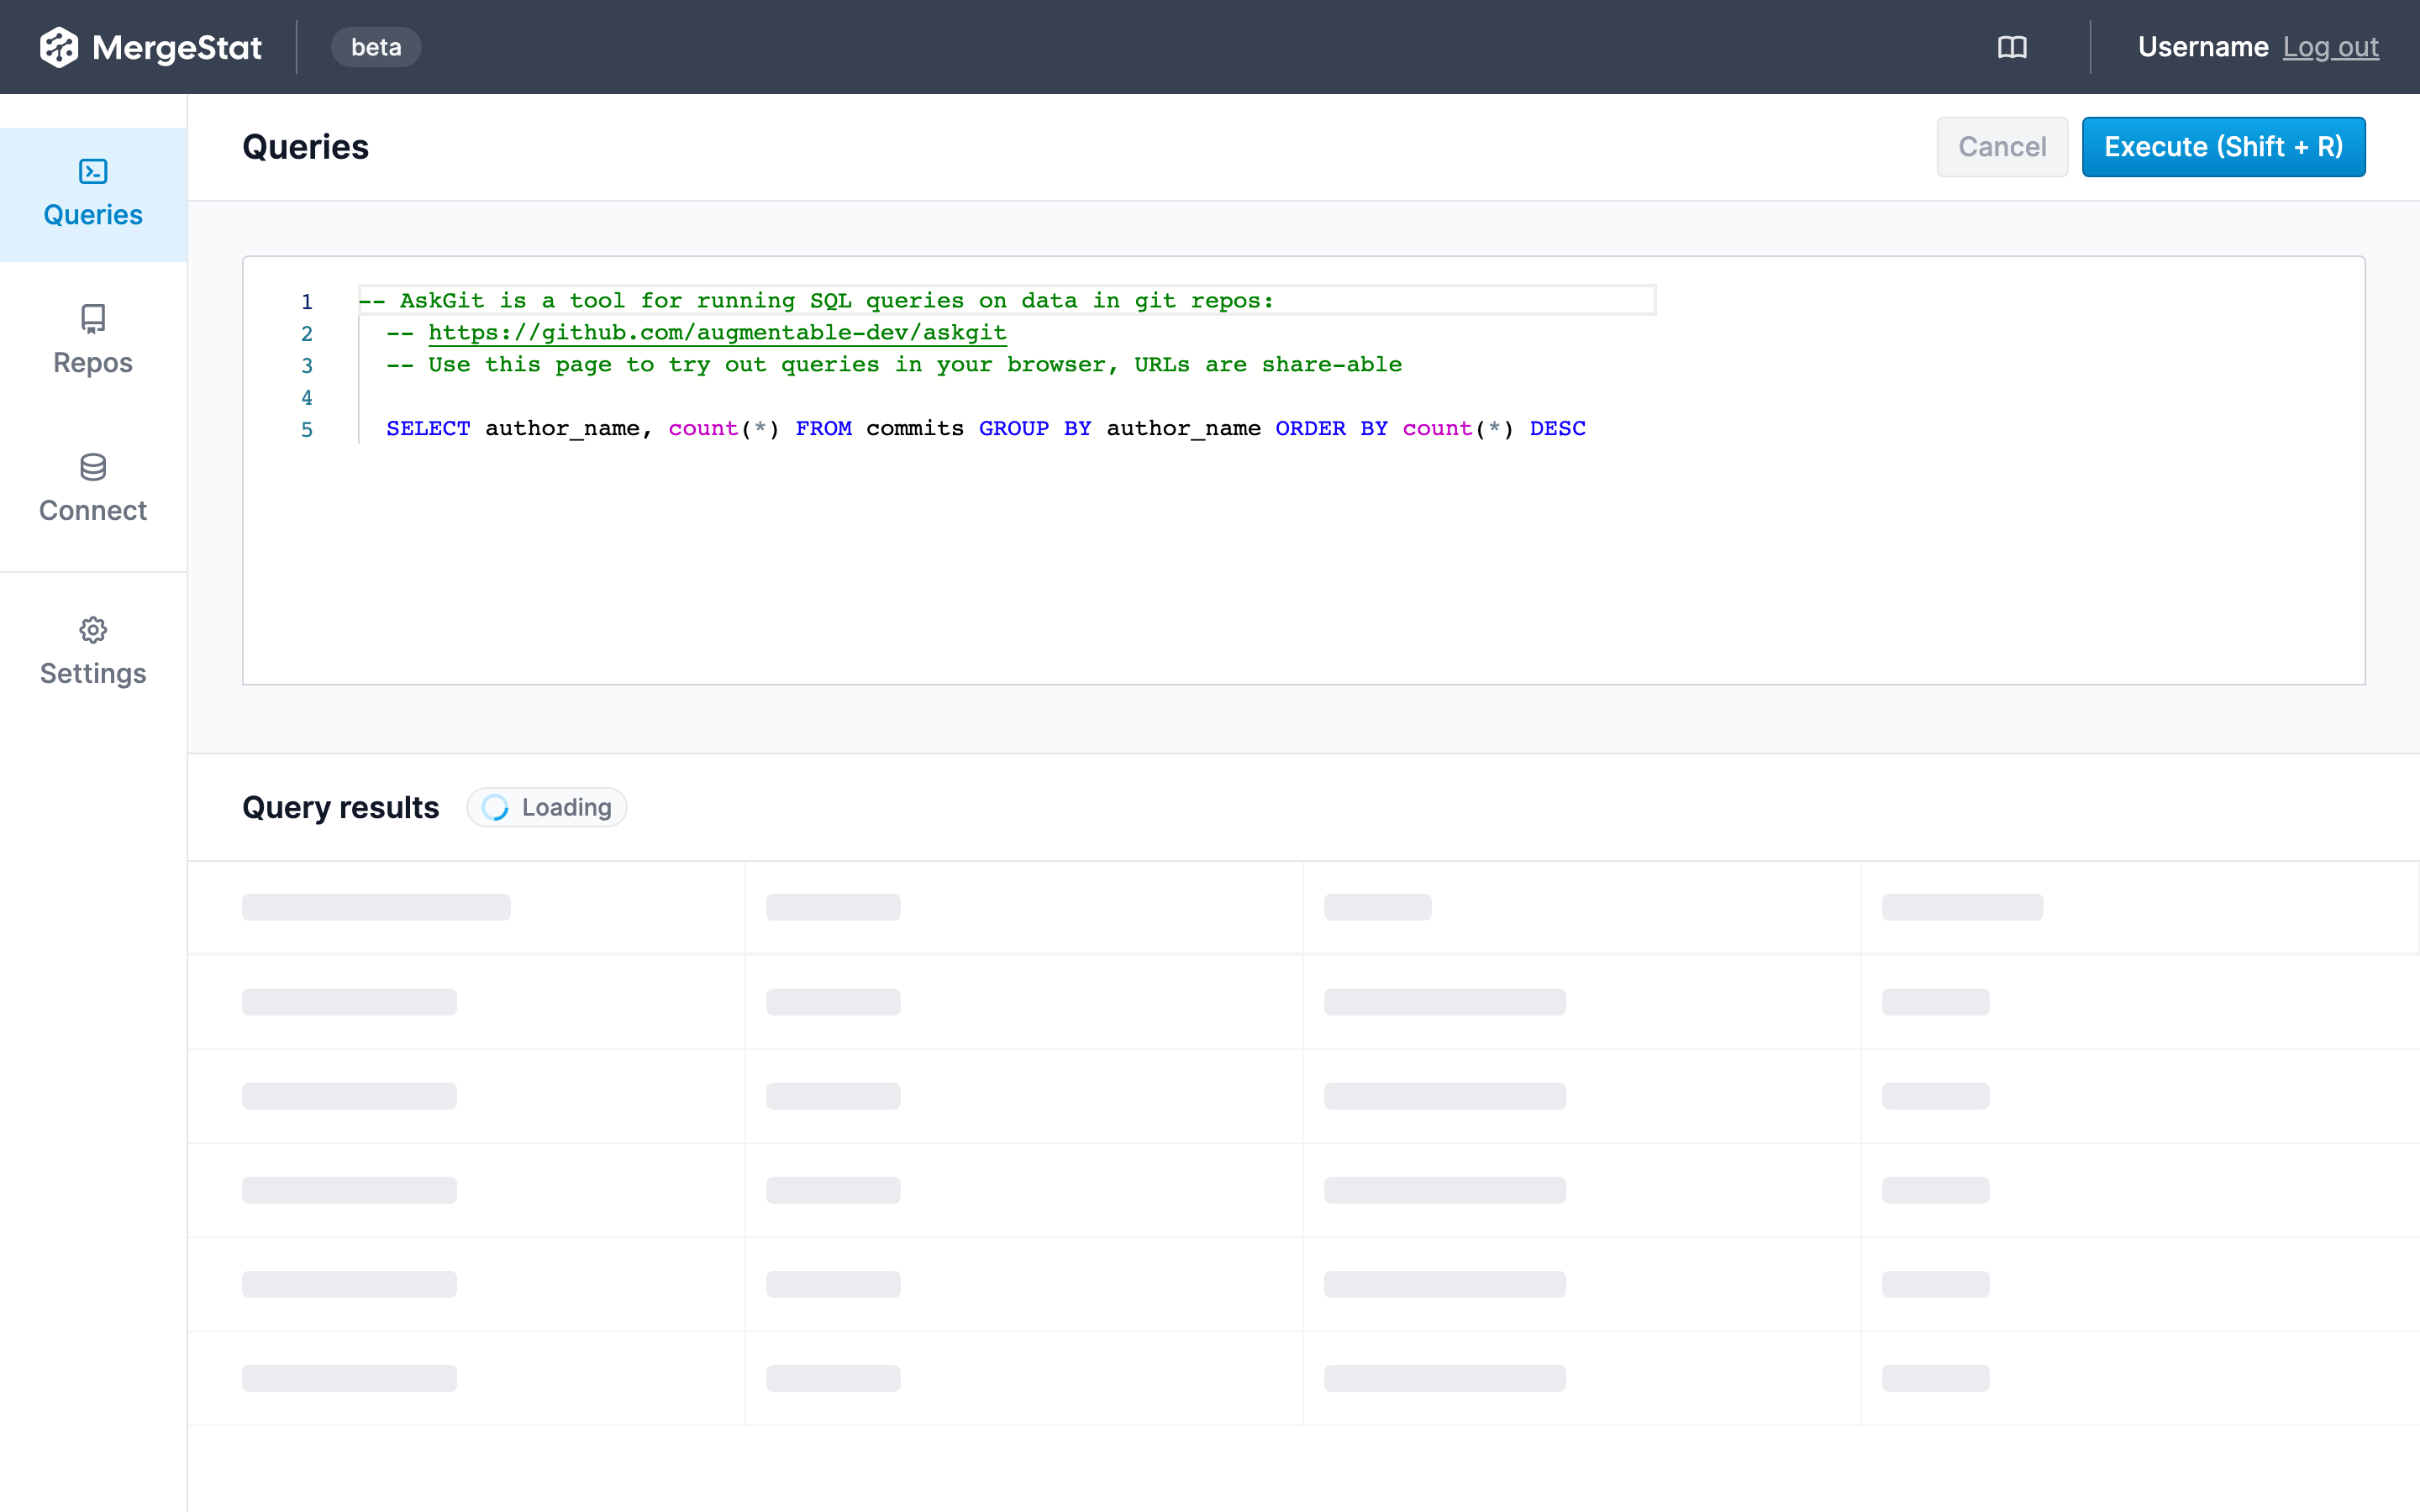
Task: Select line 5 of the query
Action: pos(984,428)
